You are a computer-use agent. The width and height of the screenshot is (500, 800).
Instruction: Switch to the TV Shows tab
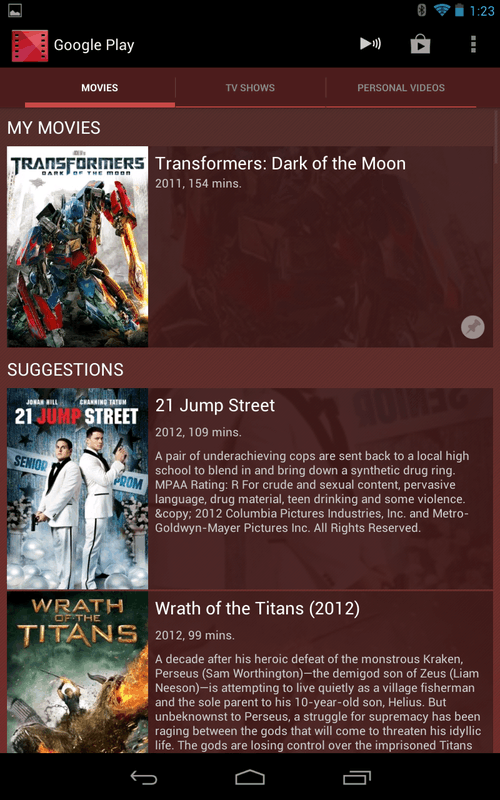[x=250, y=88]
